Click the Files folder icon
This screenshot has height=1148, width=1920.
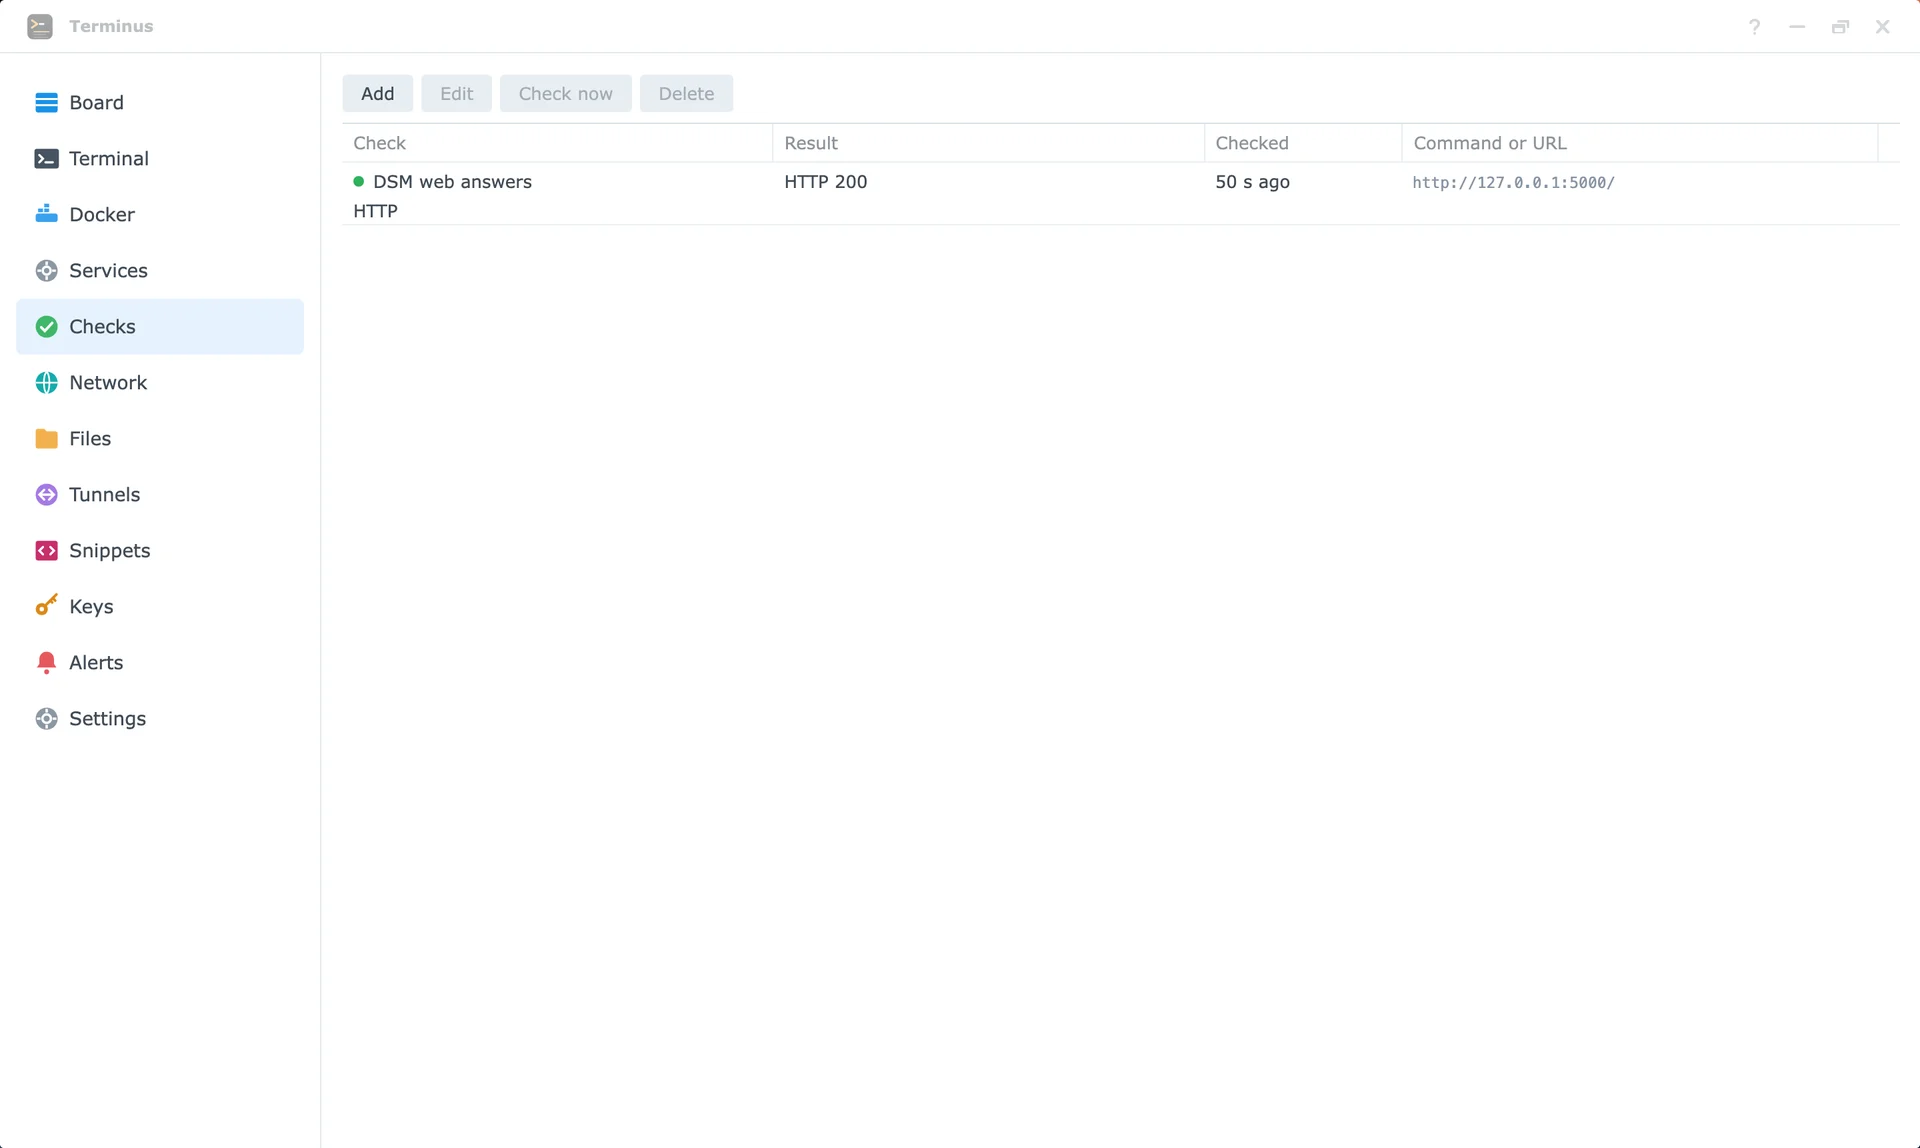(46, 438)
